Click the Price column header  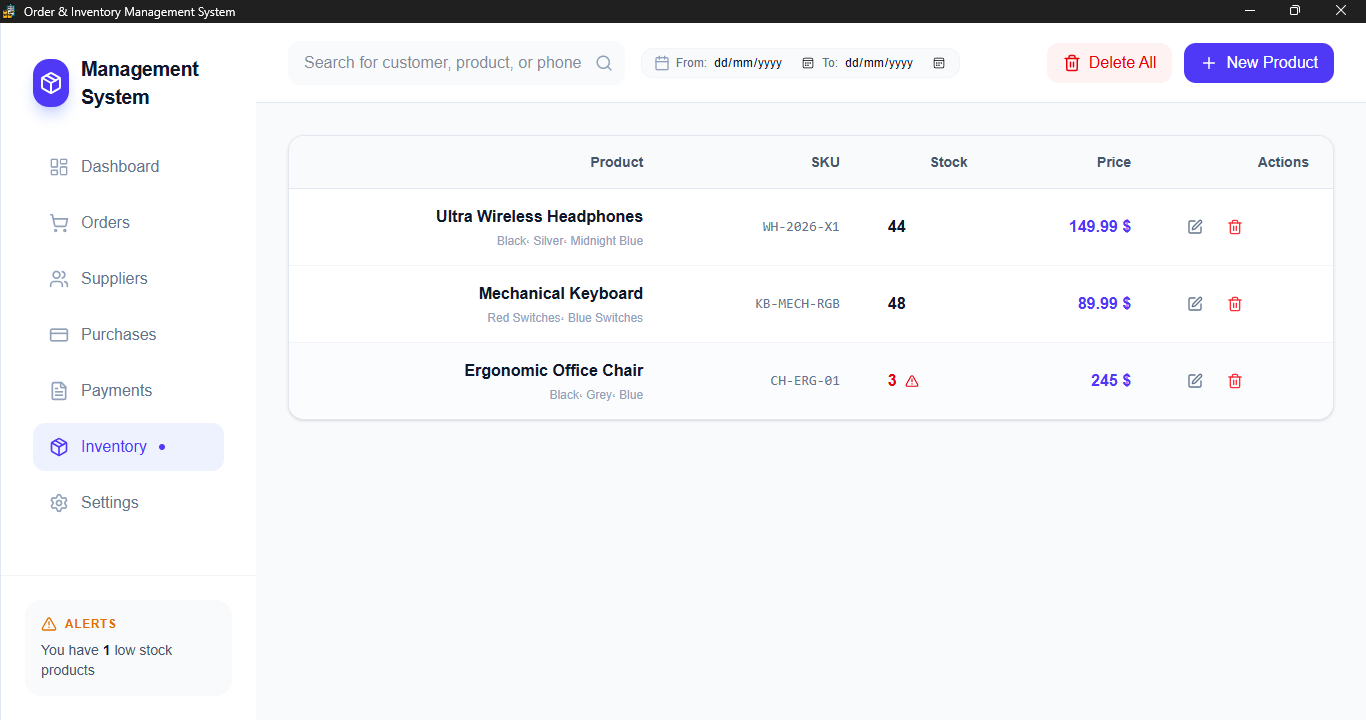point(1114,162)
